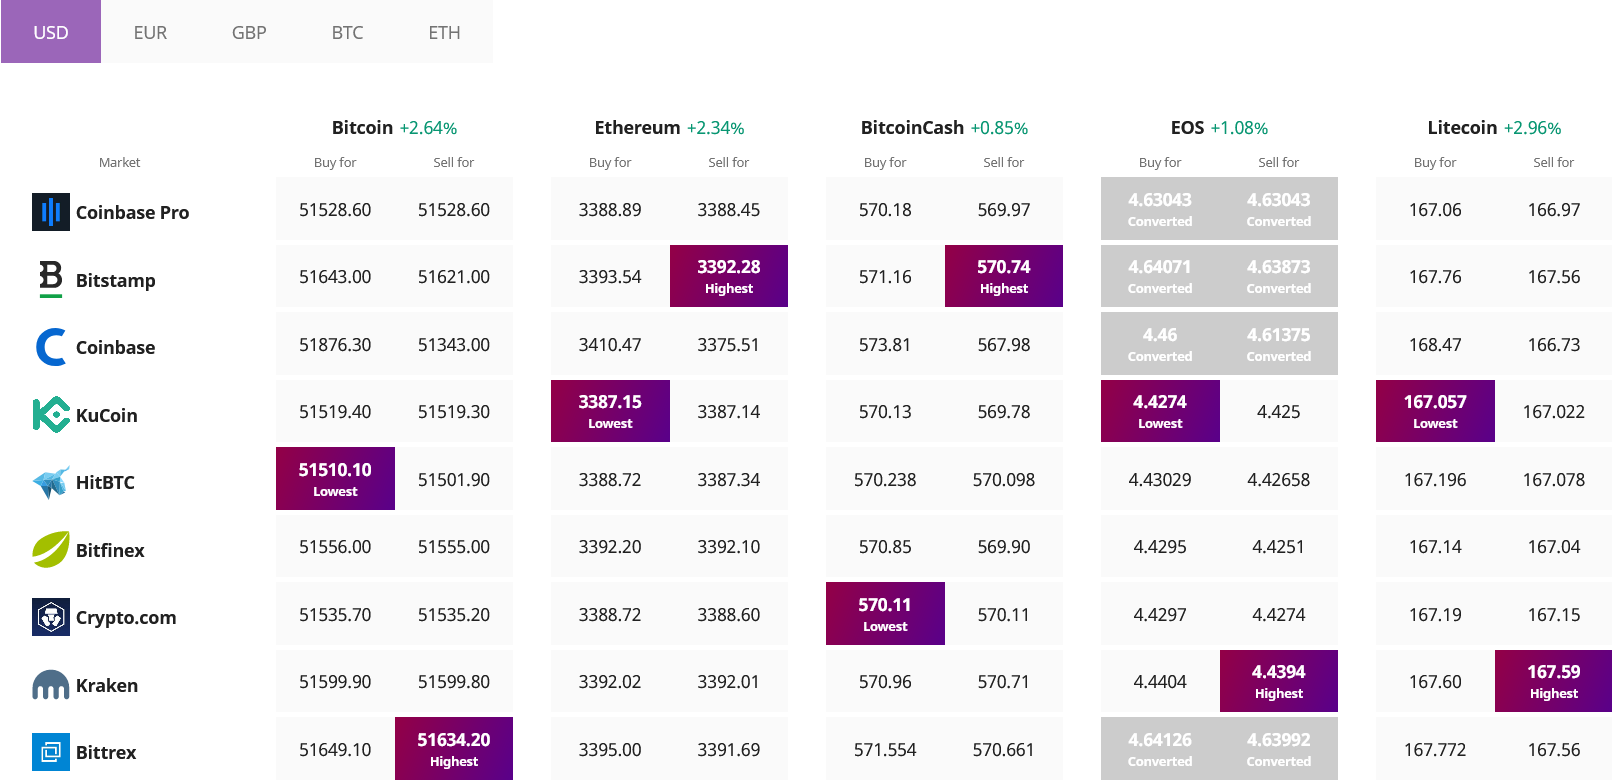Click the blue Coinbase C logo
This screenshot has width=1612, height=783.
pyautogui.click(x=51, y=347)
